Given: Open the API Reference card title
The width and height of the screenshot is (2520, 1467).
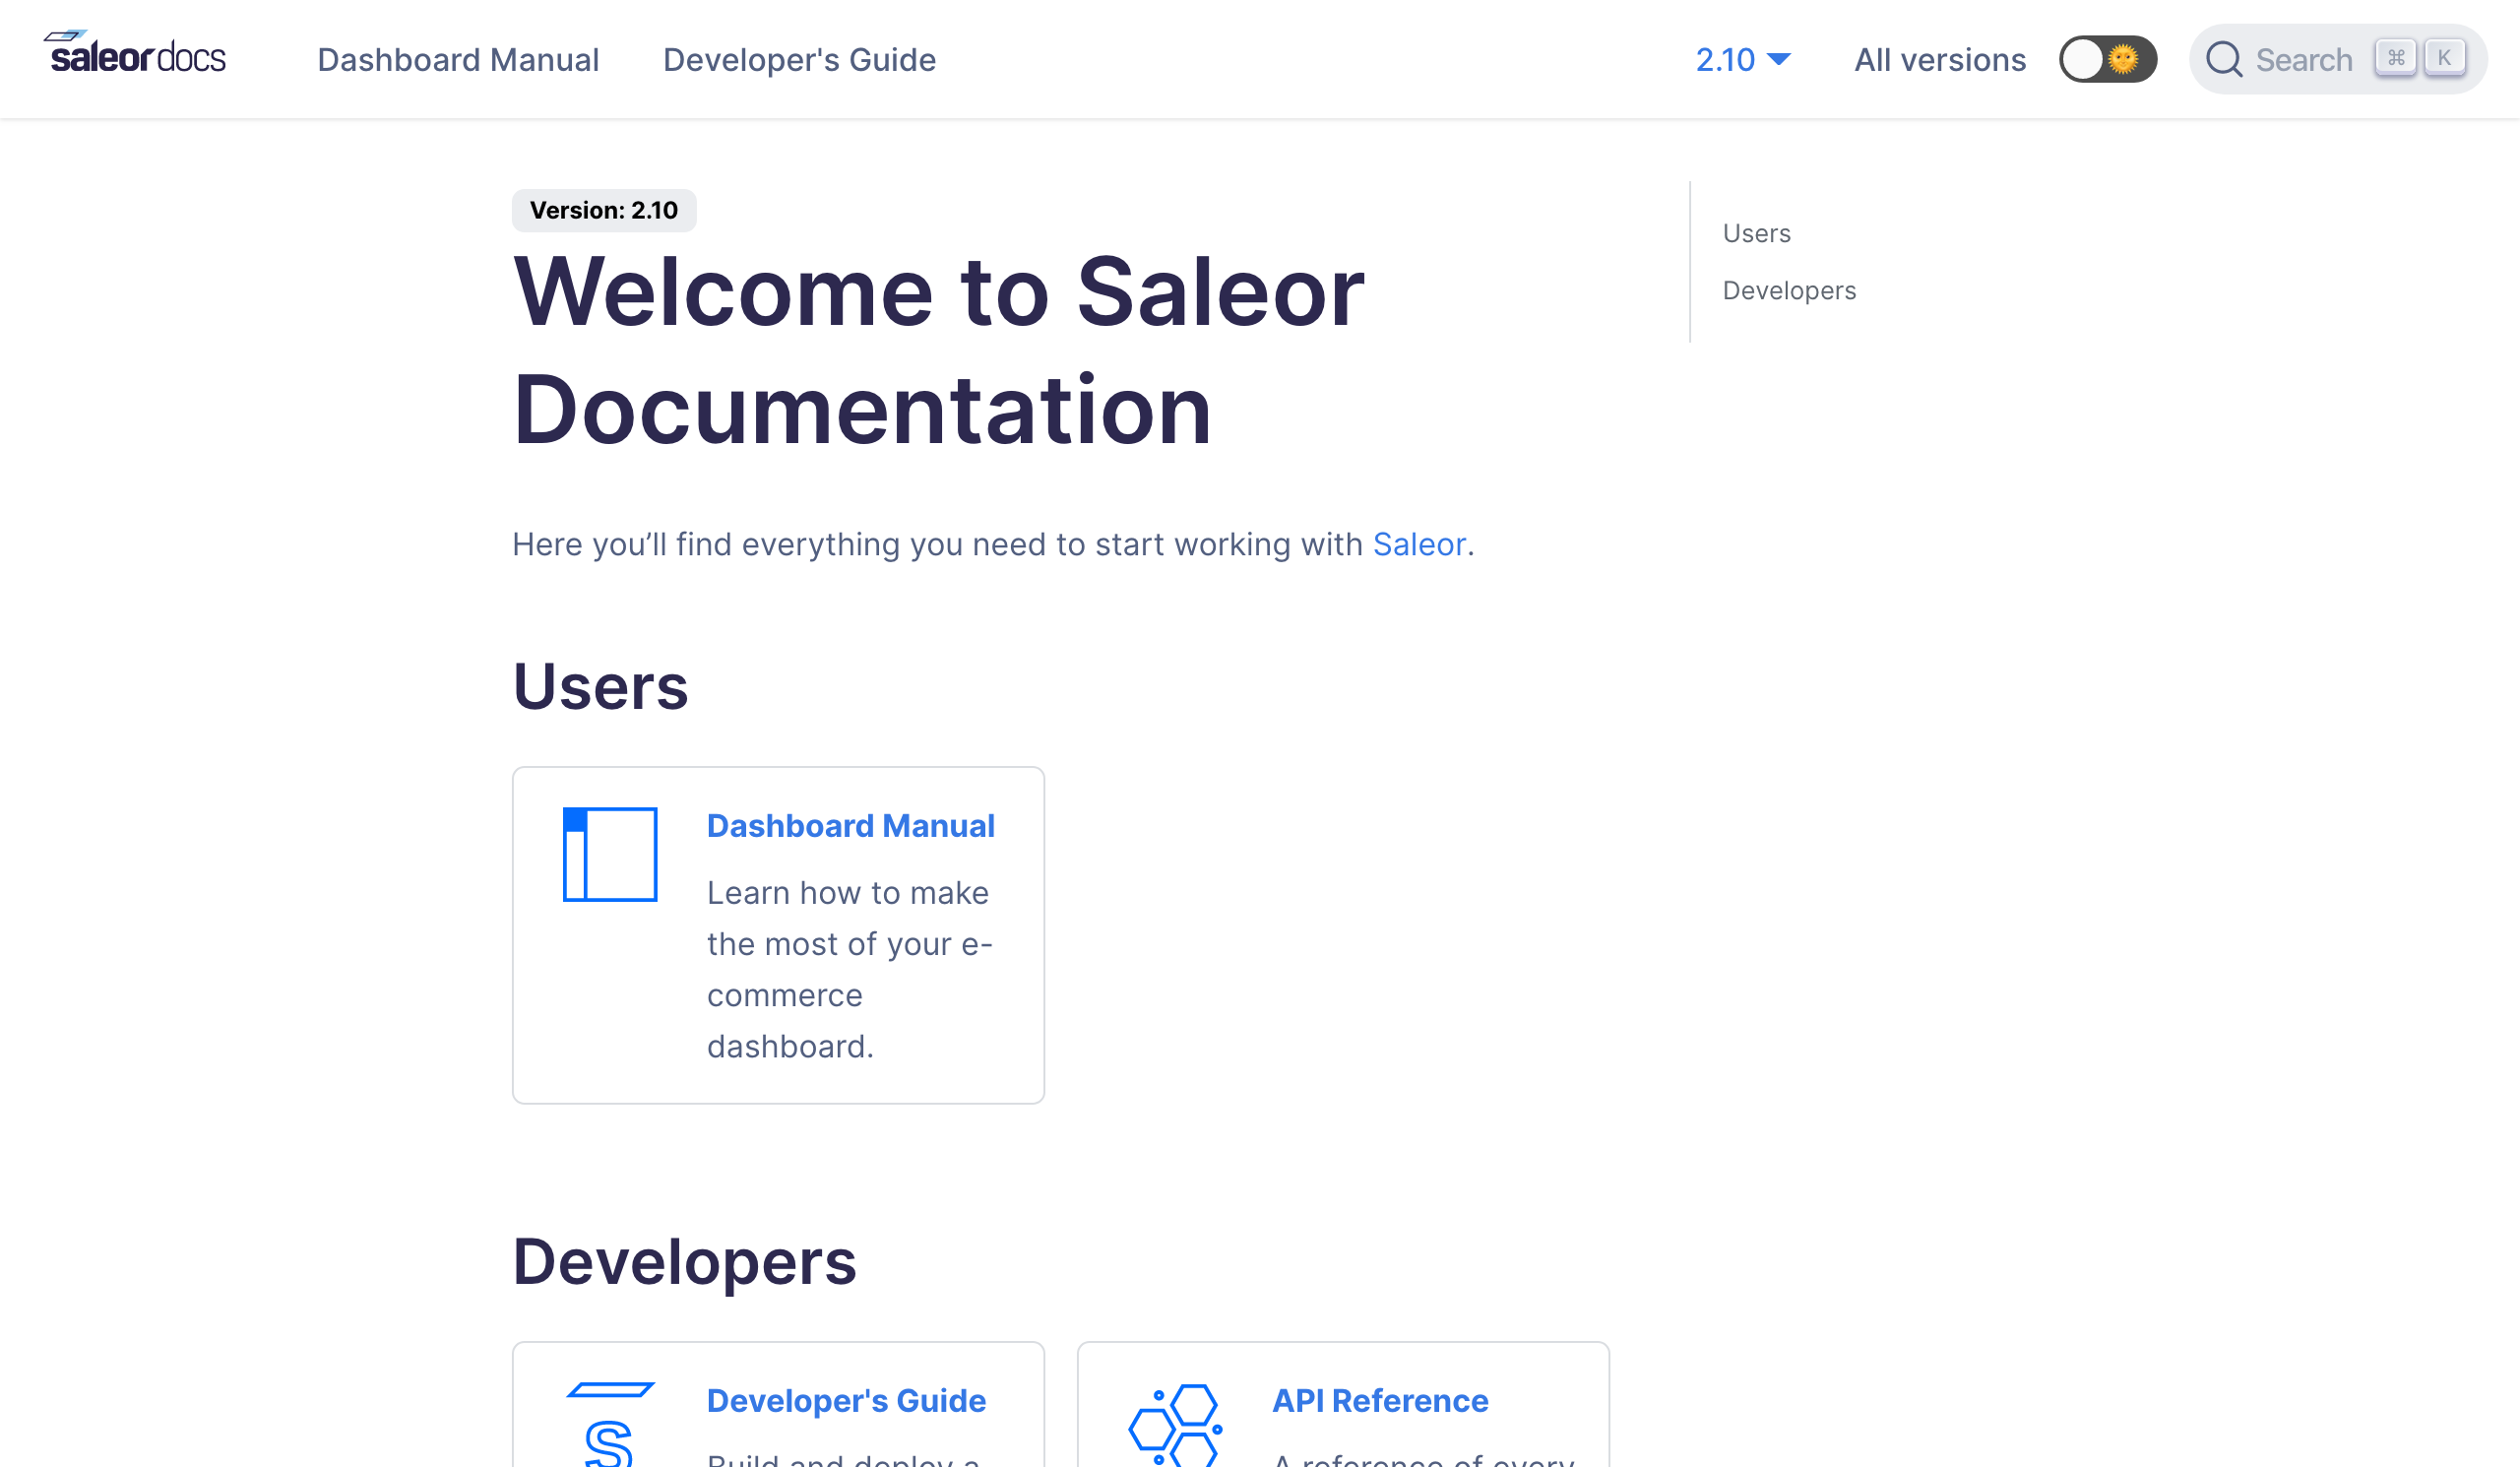Looking at the screenshot, I should (1380, 1401).
